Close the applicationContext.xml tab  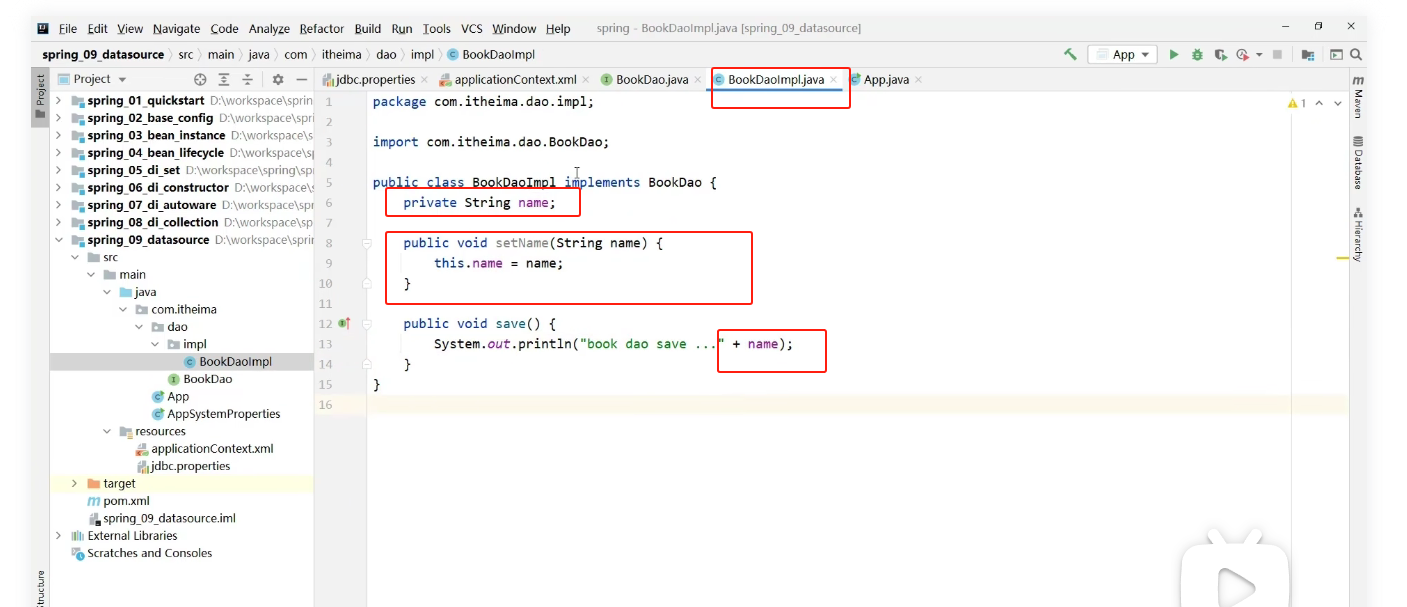pyautogui.click(x=586, y=80)
